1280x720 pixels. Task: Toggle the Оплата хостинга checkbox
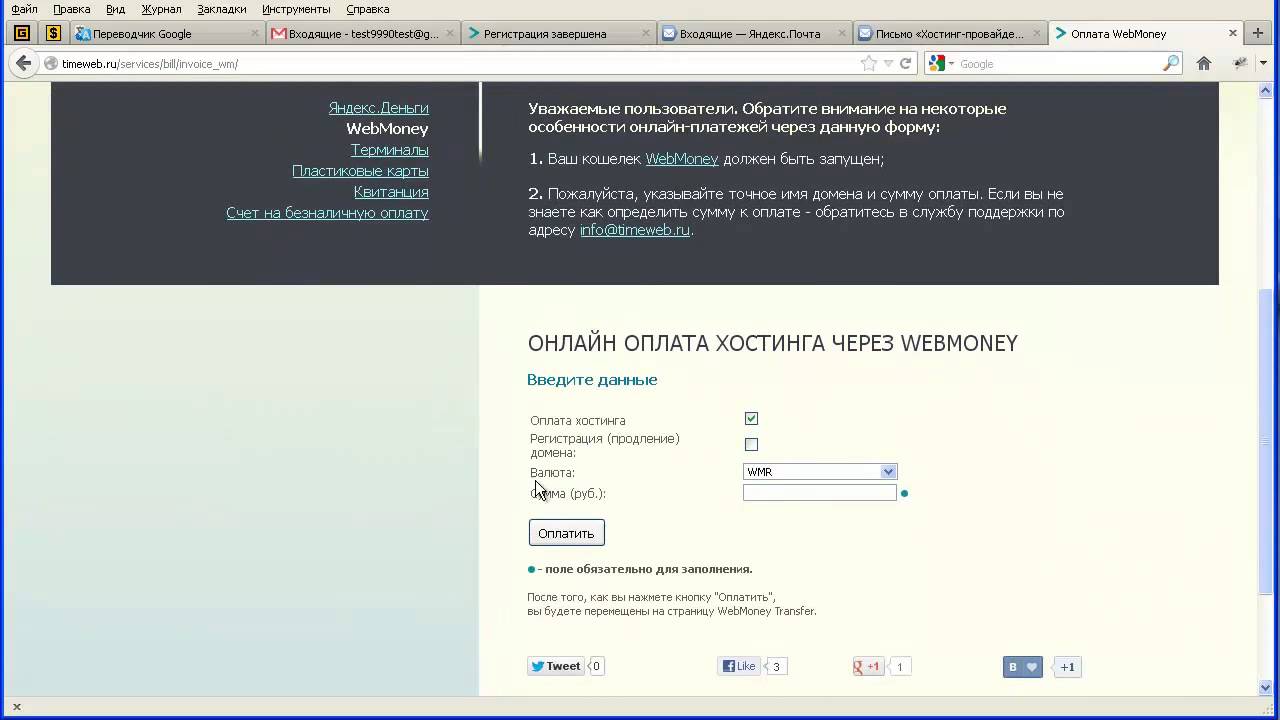(751, 419)
